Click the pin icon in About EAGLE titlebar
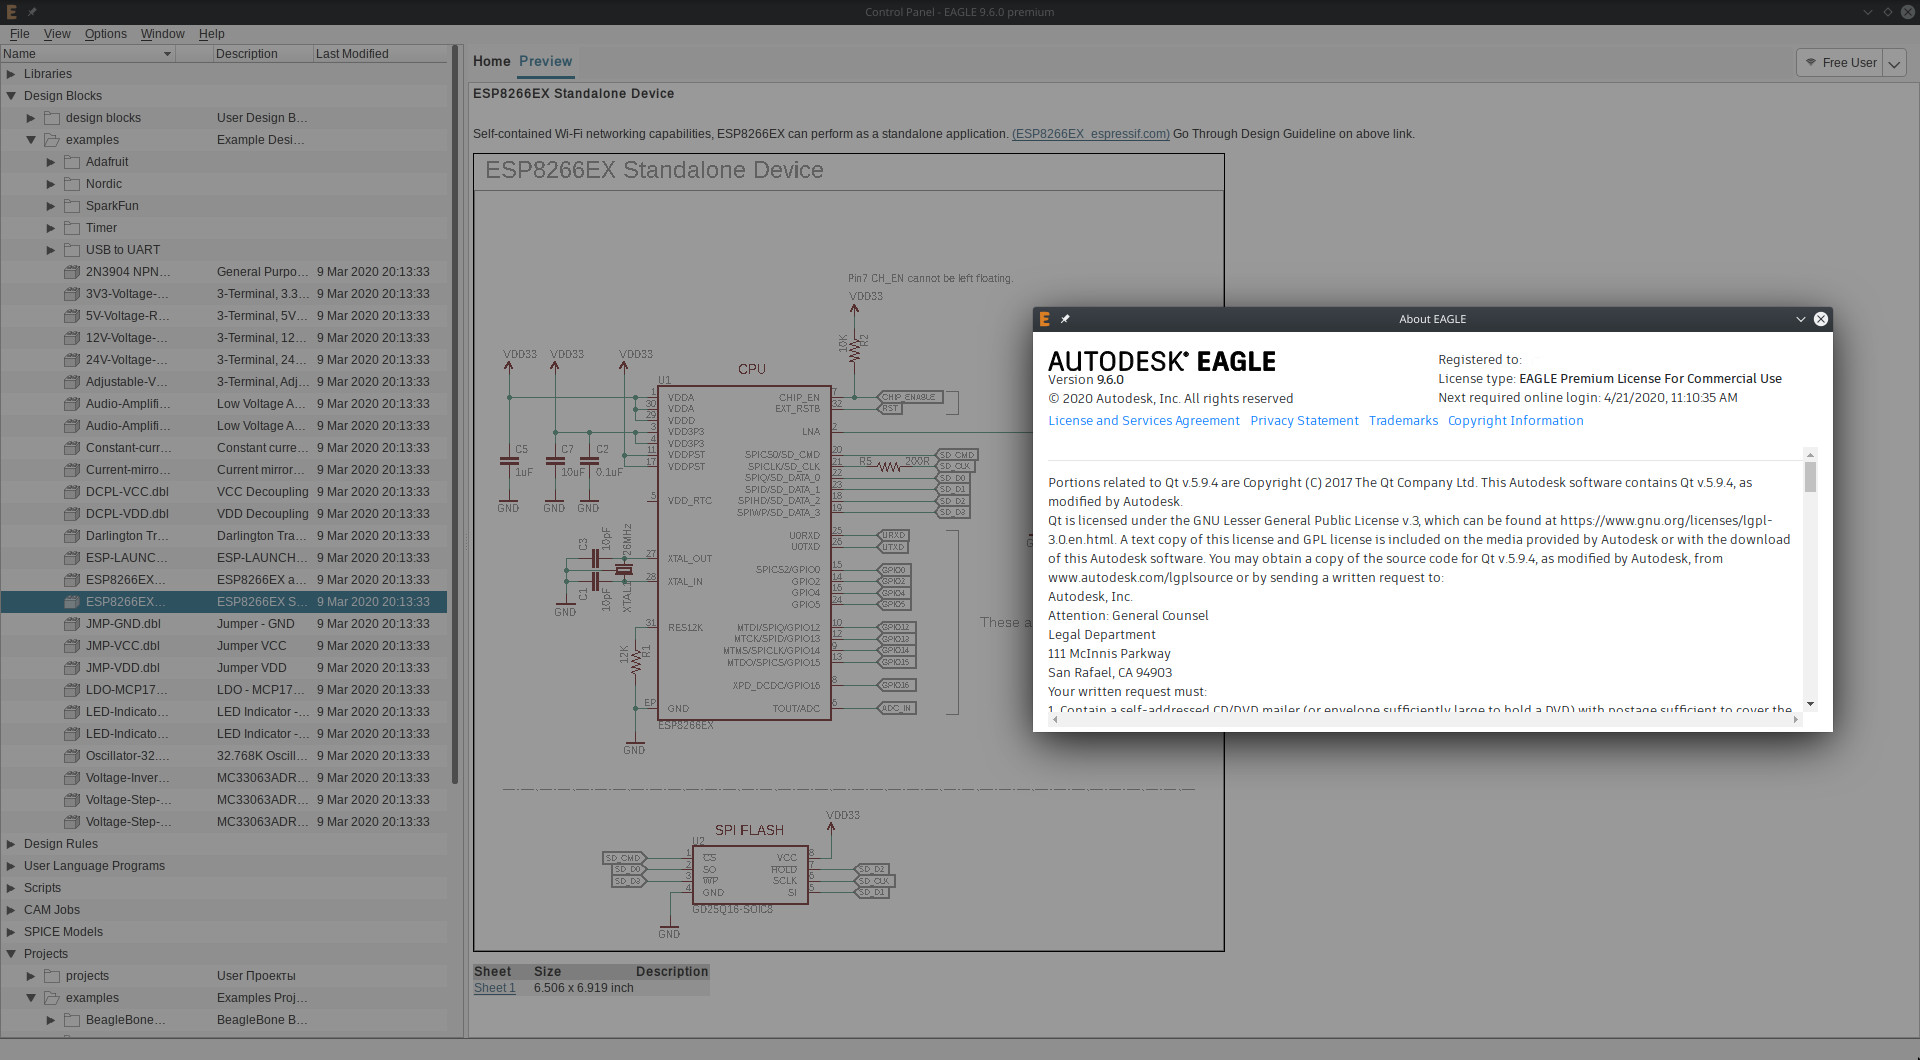 [x=1065, y=319]
